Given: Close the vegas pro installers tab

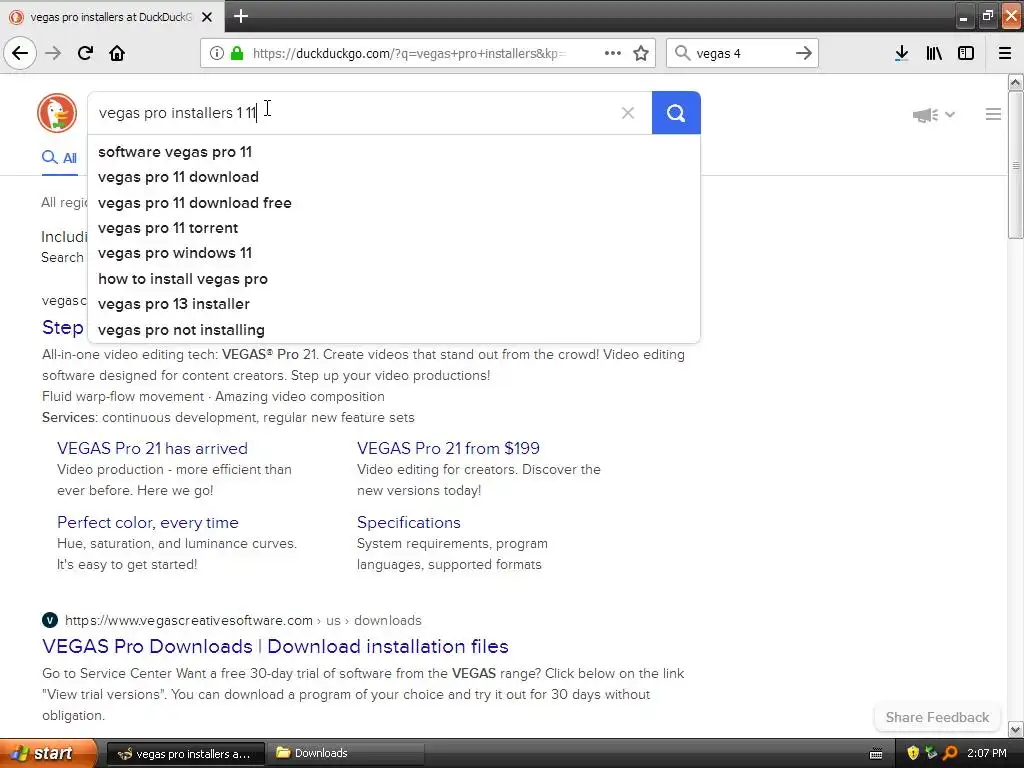Looking at the screenshot, I should pyautogui.click(x=207, y=17).
